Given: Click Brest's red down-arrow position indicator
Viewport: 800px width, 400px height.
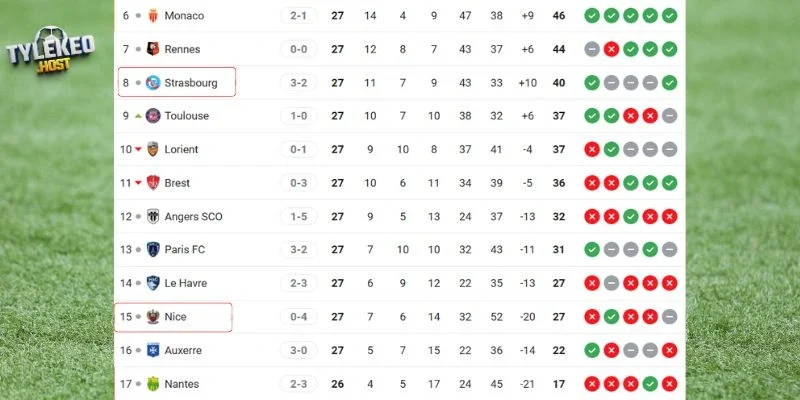Looking at the screenshot, I should pos(138,183).
